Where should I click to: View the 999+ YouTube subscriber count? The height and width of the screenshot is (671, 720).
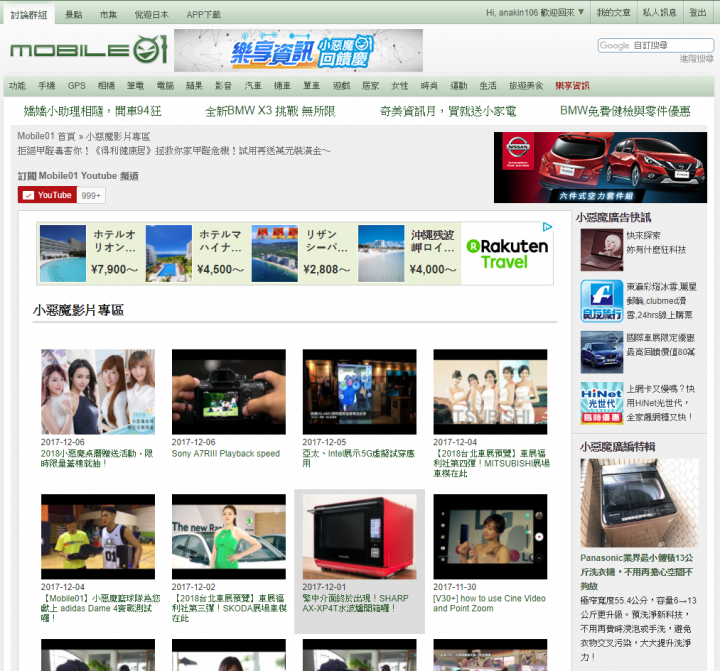[x=91, y=195]
